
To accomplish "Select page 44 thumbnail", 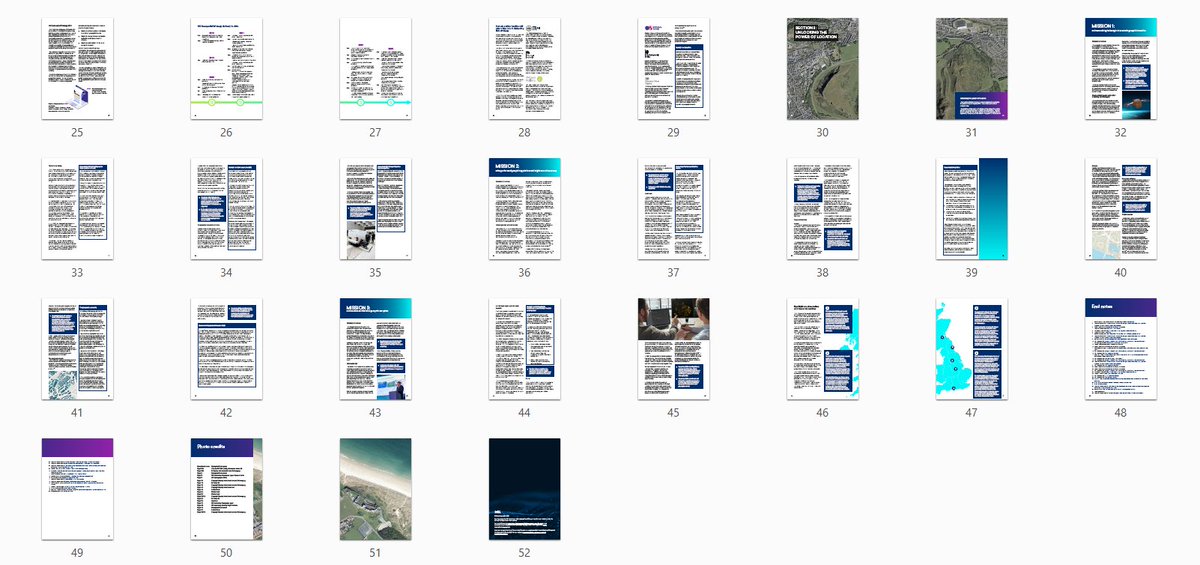I will [x=525, y=349].
